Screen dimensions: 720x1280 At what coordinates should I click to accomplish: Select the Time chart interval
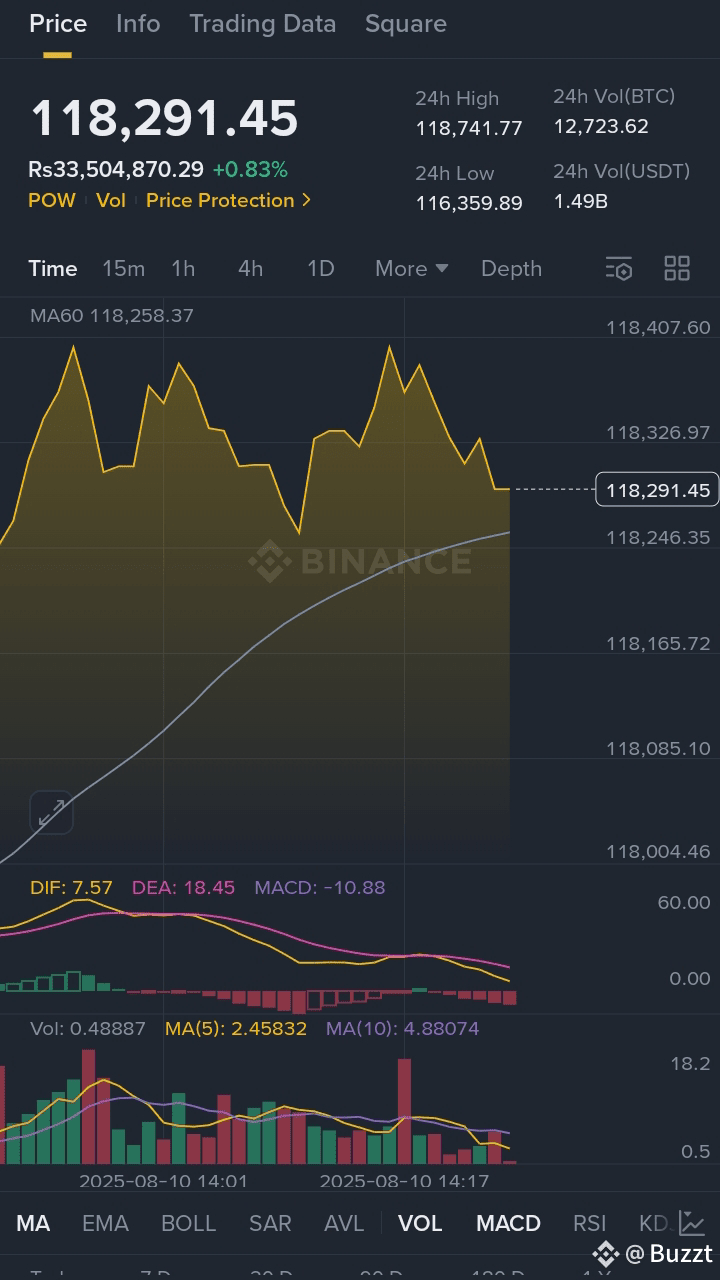(53, 268)
